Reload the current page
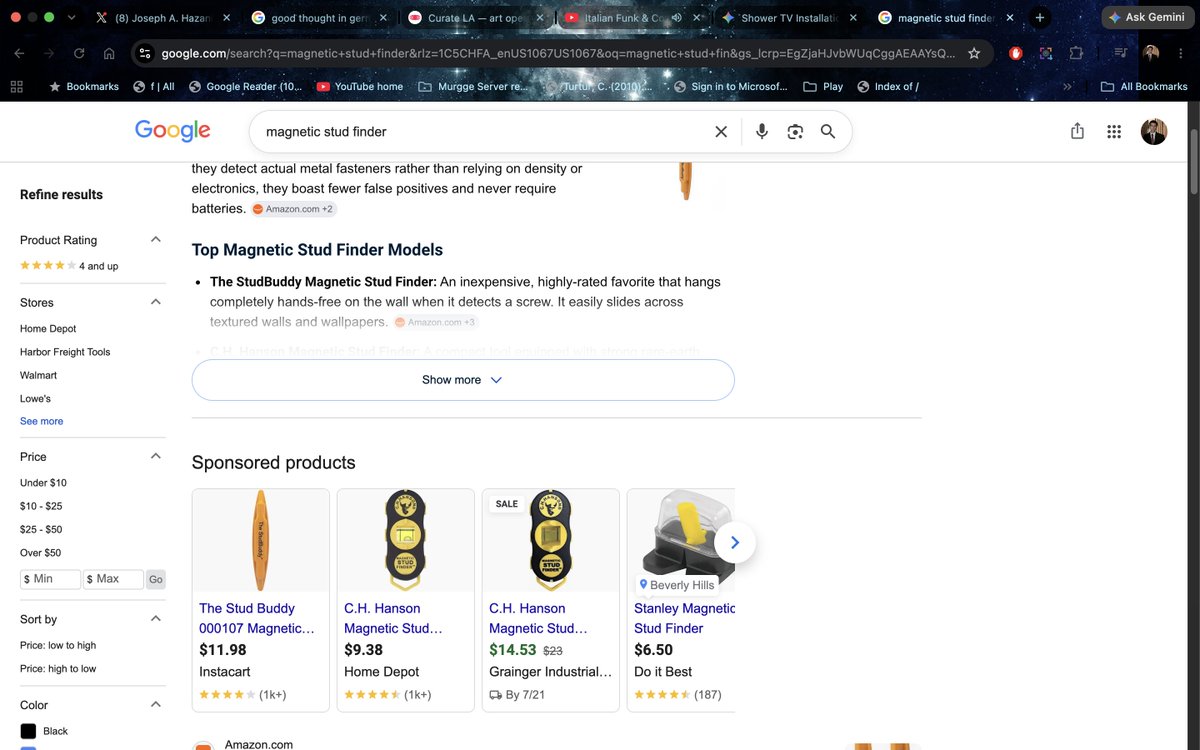 pos(79,54)
